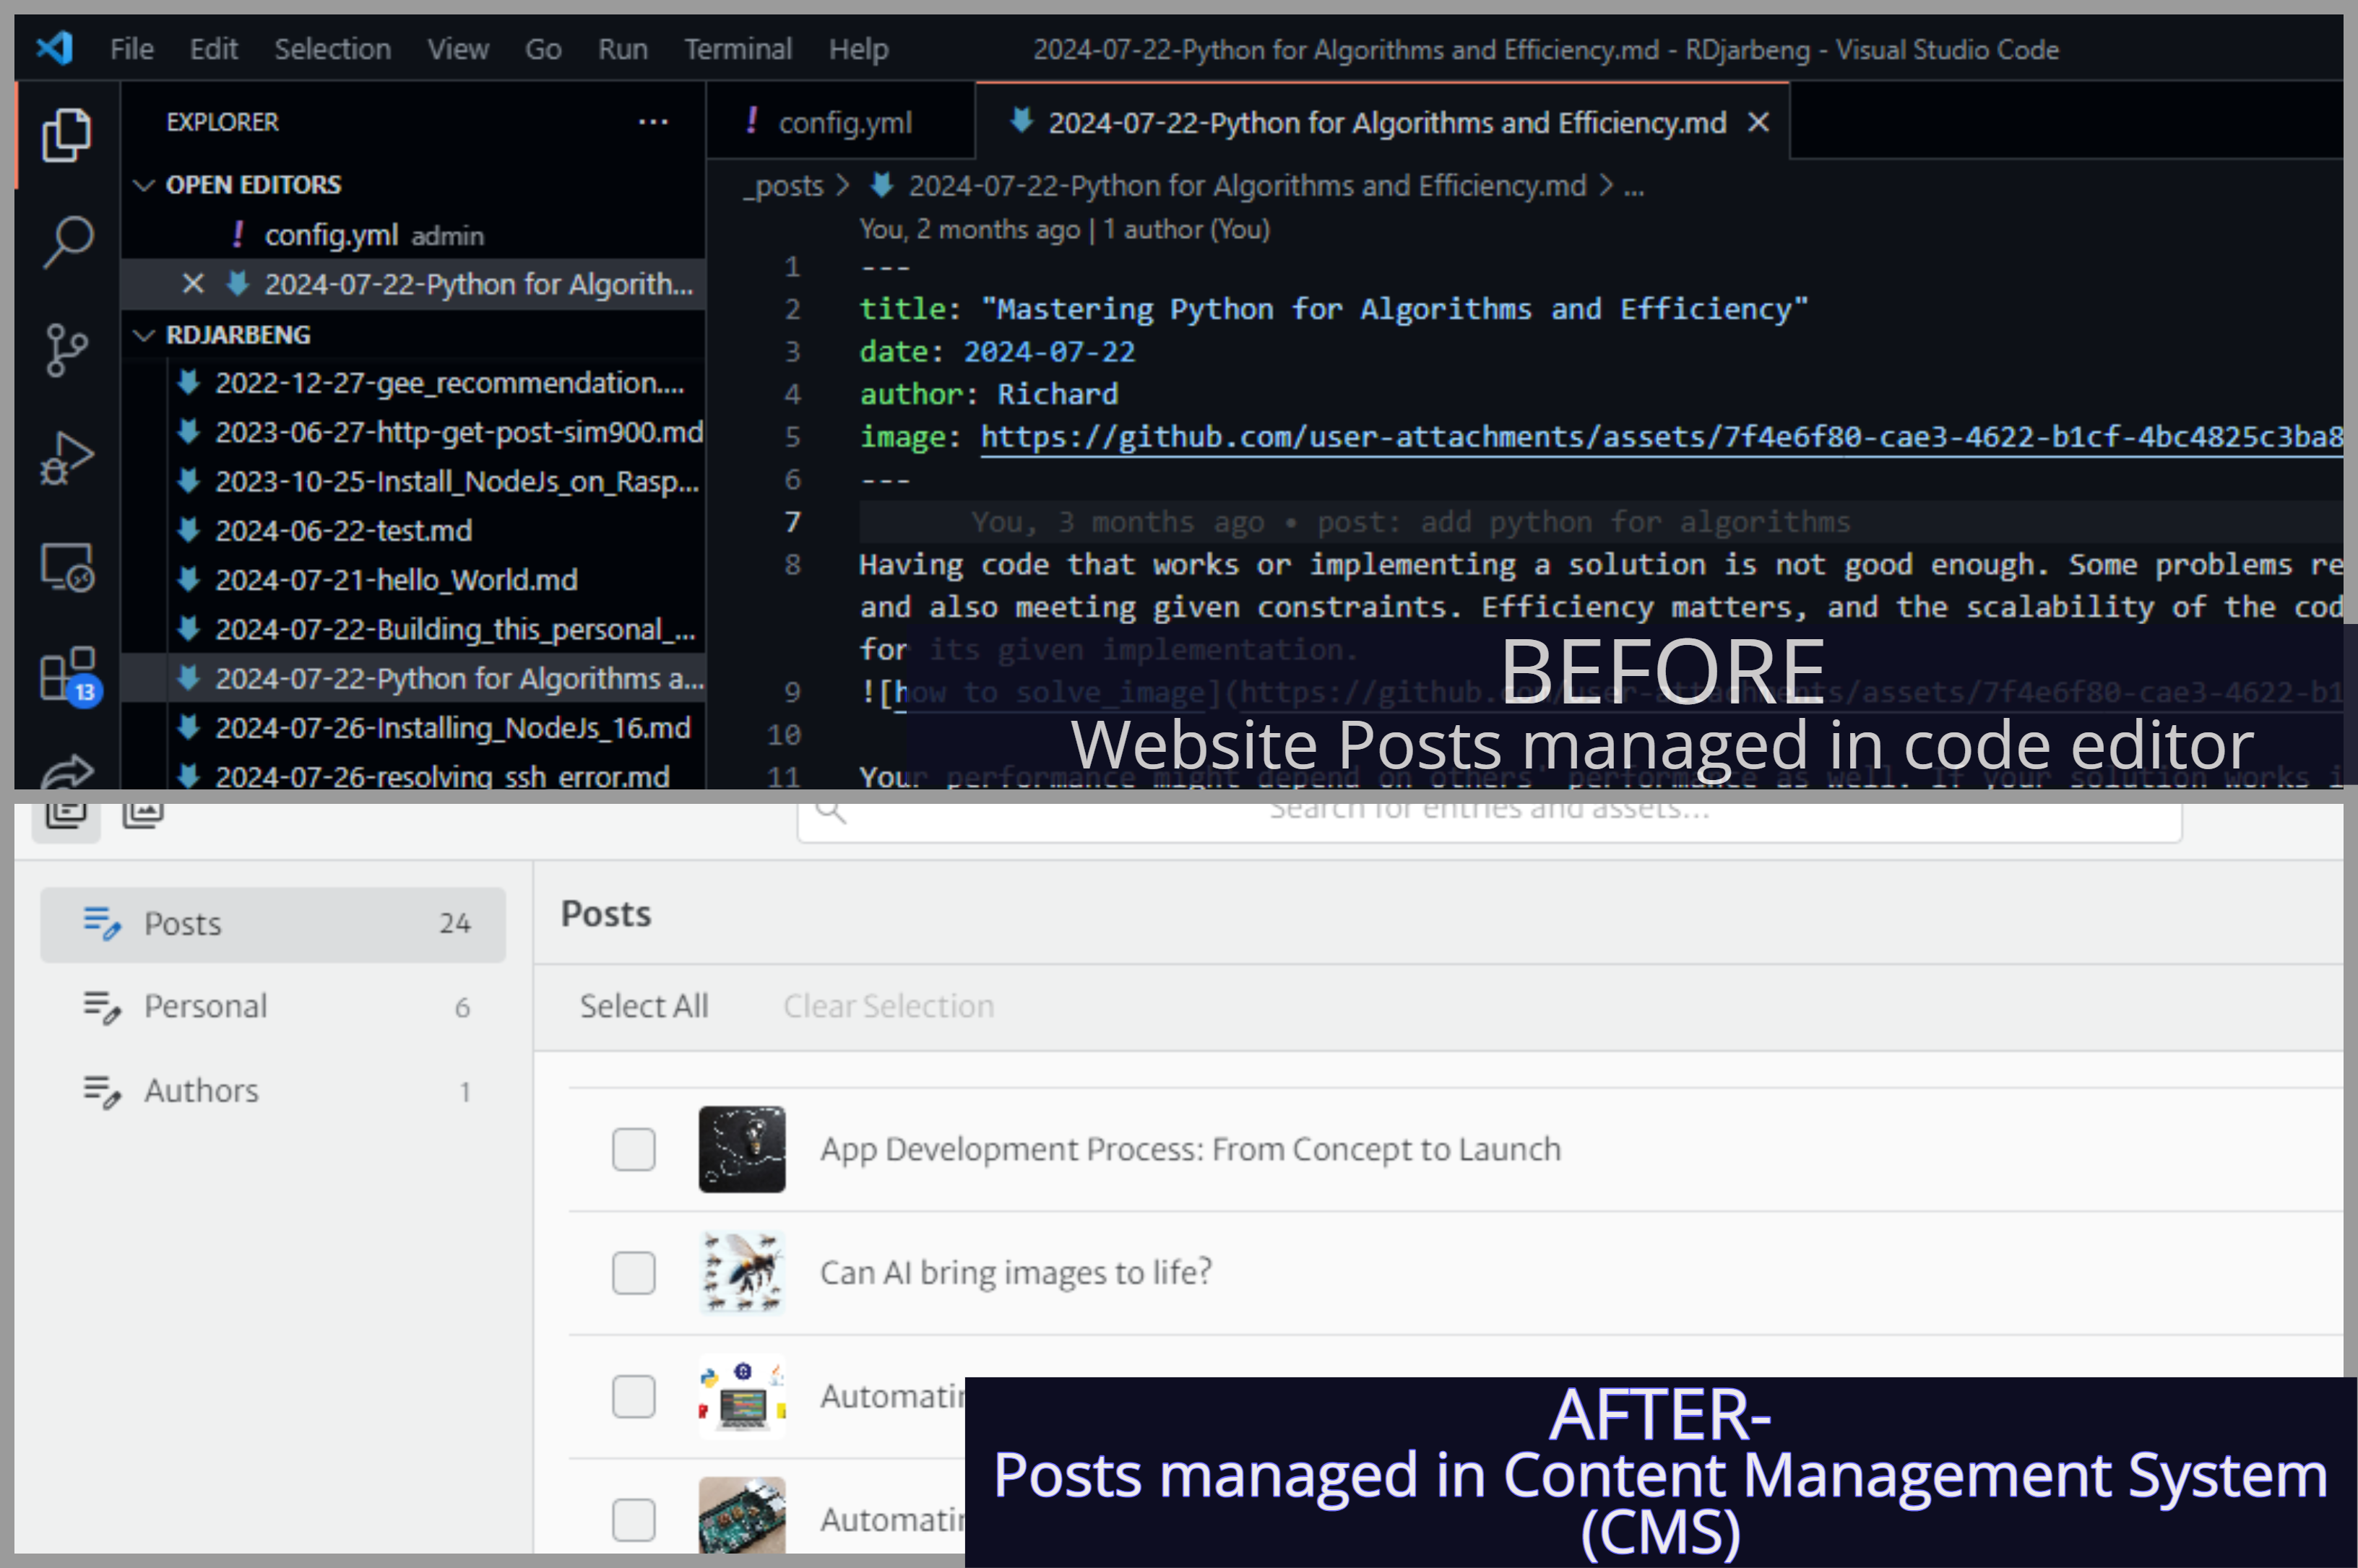Image resolution: width=2358 pixels, height=1568 pixels.
Task: Click the bee thumbnail image
Action: click(742, 1273)
